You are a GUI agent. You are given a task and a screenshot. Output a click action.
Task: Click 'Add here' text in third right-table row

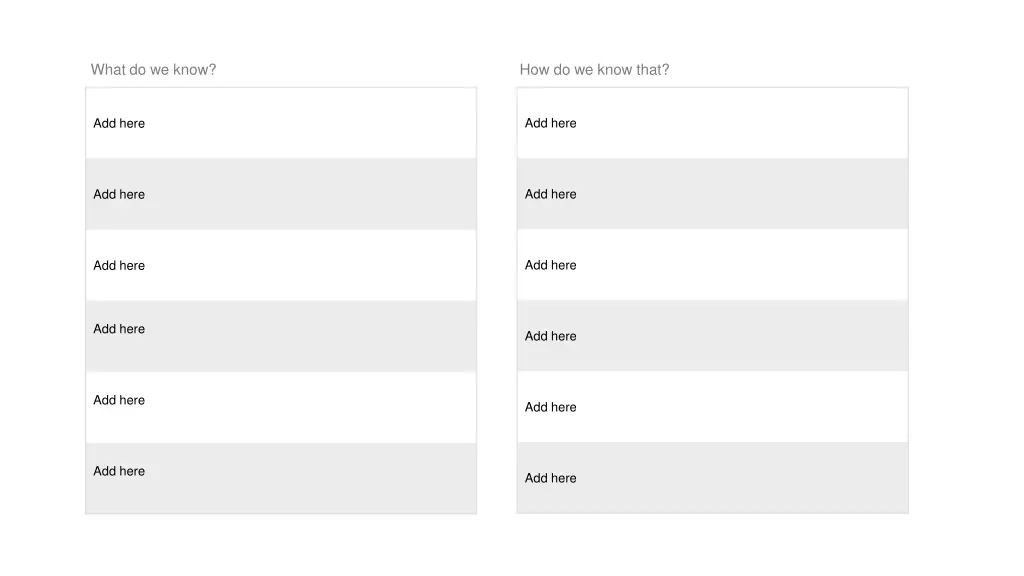pos(551,265)
